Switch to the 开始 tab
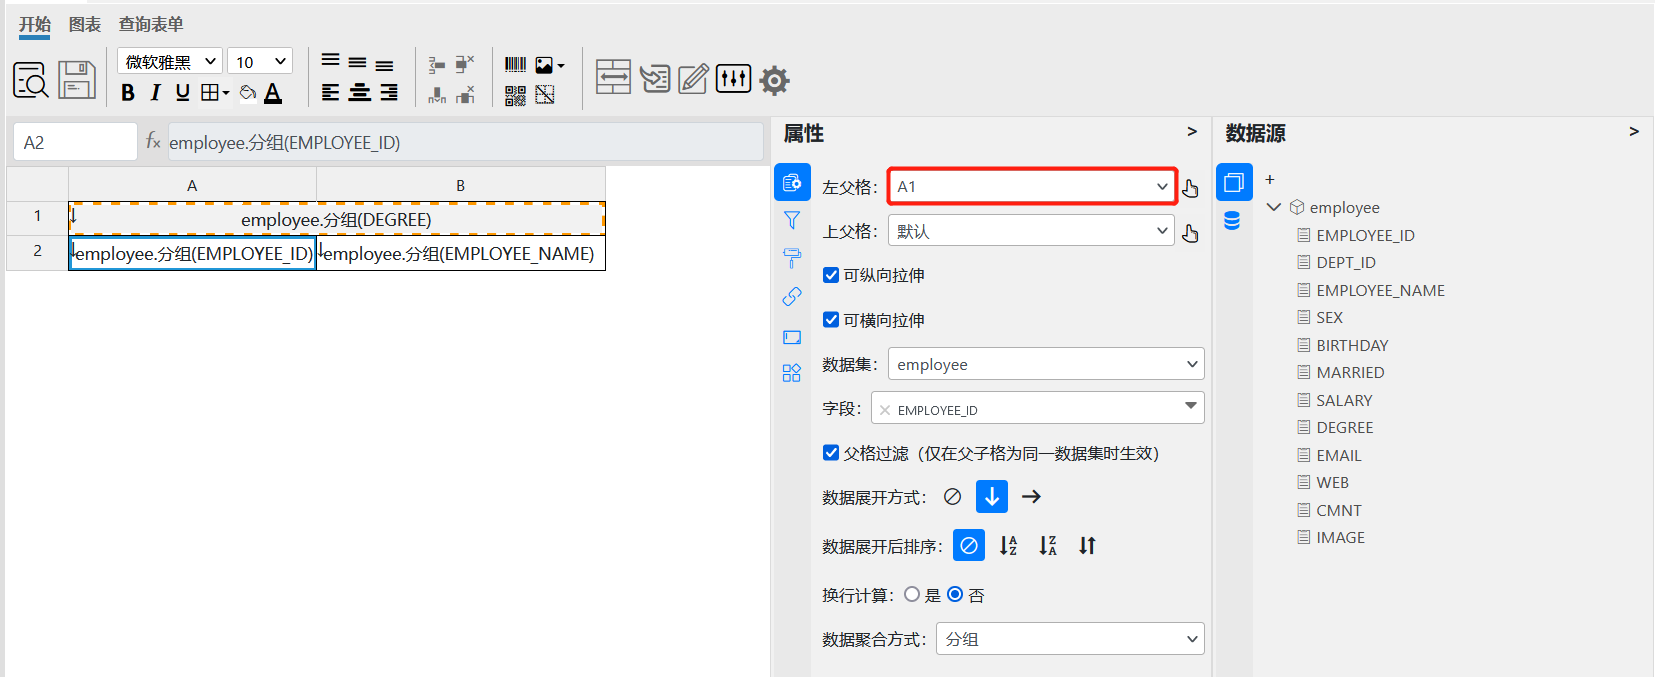This screenshot has height=677, width=1655. click(35, 24)
